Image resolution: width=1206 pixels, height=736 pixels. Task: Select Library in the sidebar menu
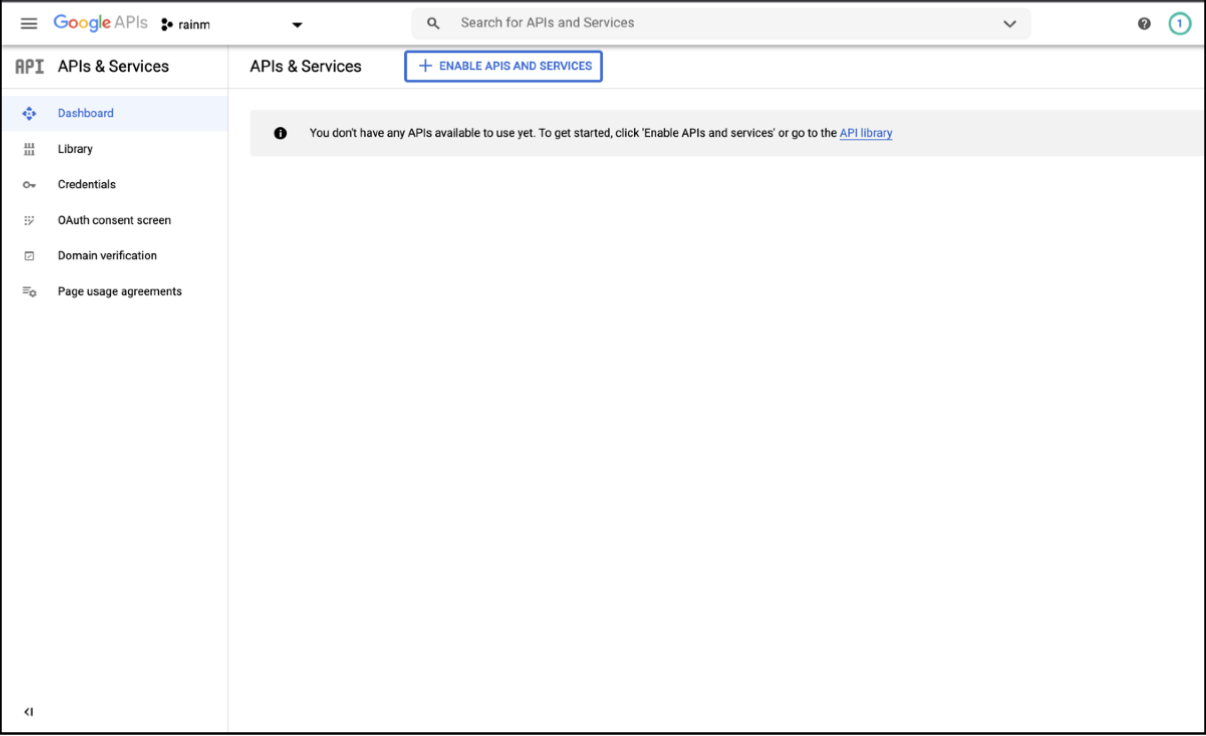point(75,149)
